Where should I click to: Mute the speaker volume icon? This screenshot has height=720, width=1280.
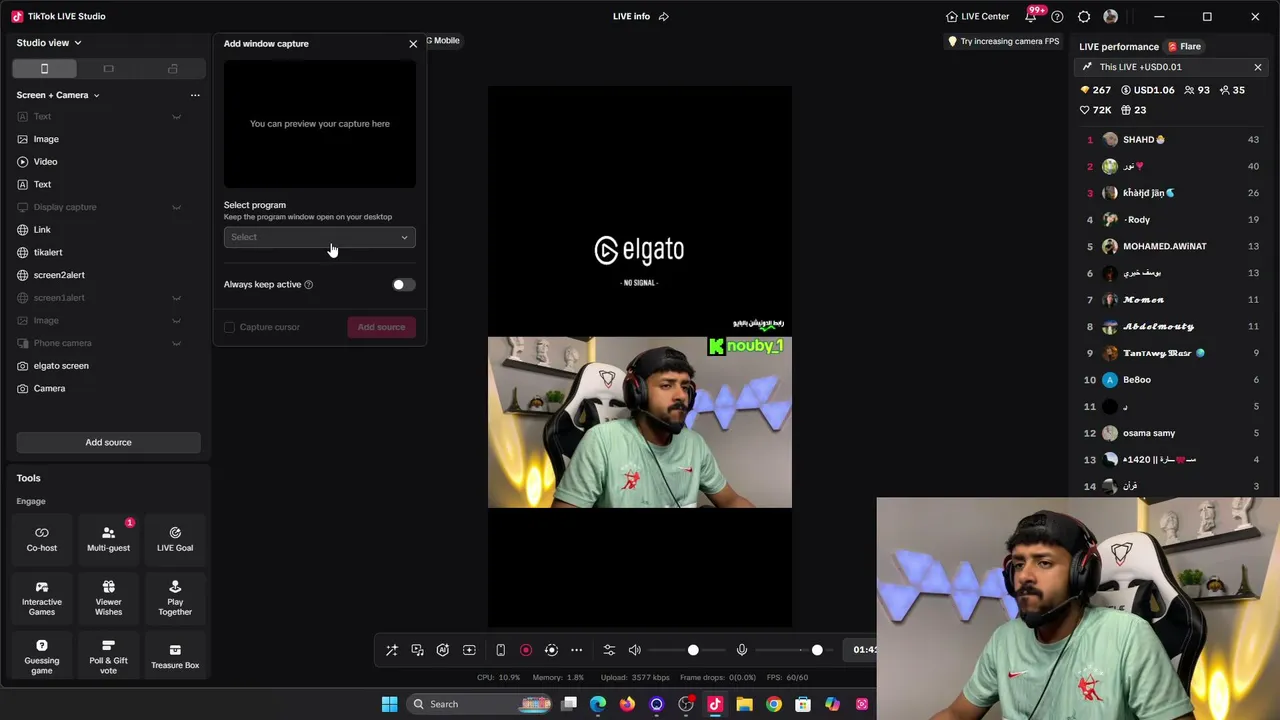point(634,650)
